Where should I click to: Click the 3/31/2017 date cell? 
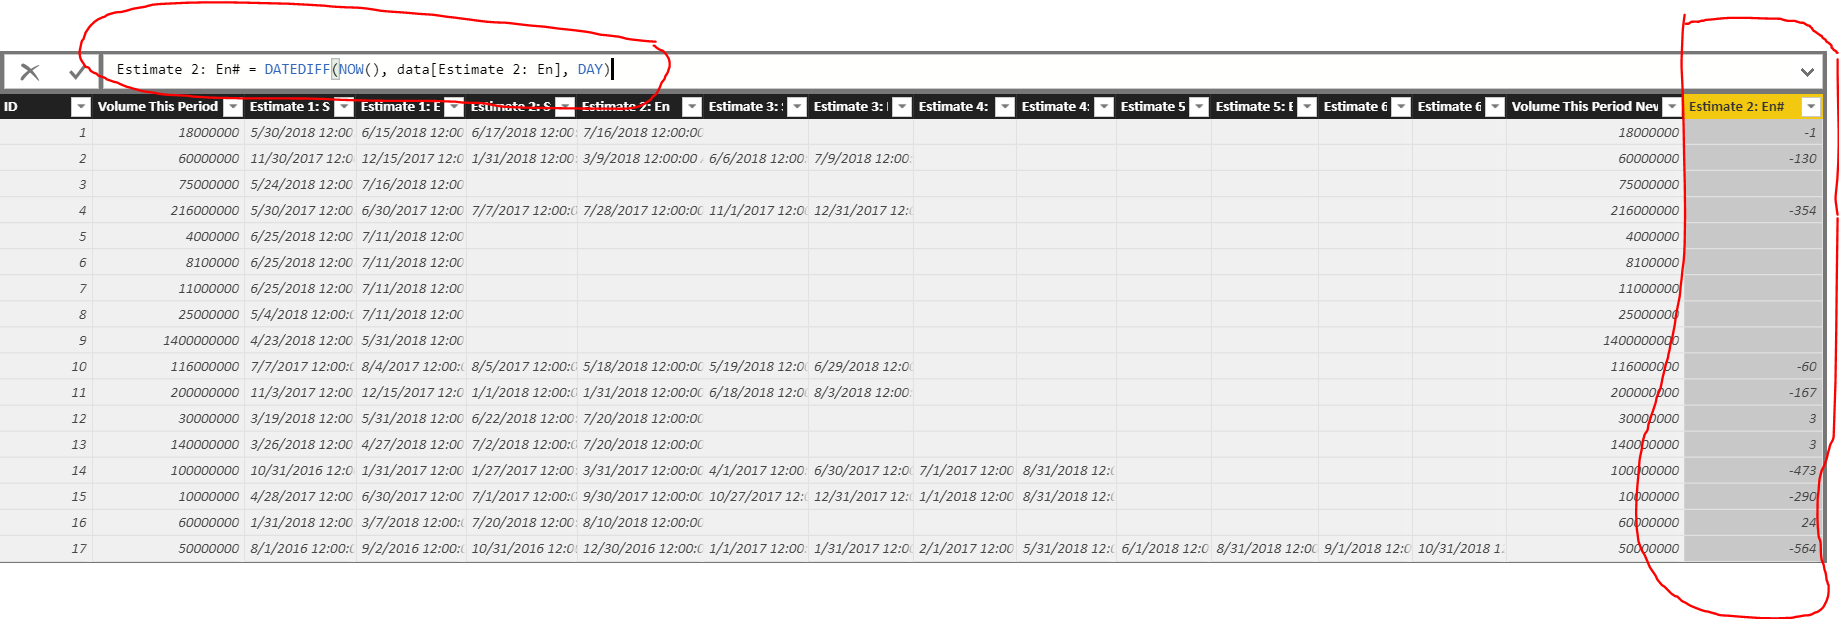pyautogui.click(x=641, y=471)
